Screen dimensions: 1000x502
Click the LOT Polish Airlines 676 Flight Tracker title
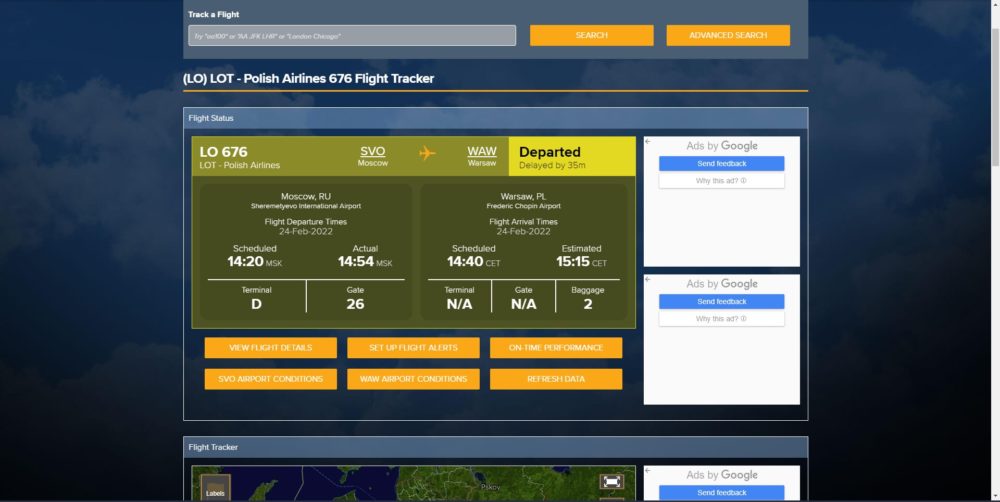[x=309, y=78]
